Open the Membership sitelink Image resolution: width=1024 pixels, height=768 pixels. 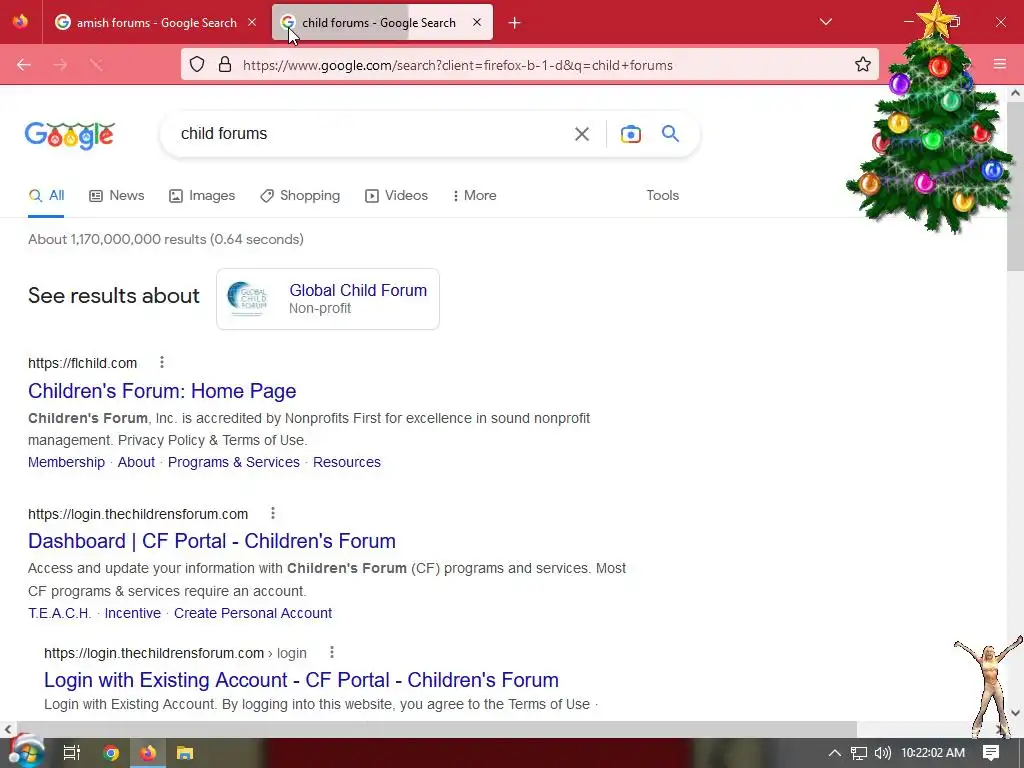point(67,462)
